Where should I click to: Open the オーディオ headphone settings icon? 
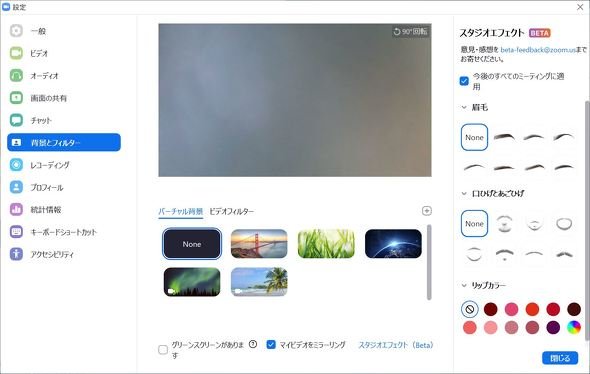coord(16,75)
